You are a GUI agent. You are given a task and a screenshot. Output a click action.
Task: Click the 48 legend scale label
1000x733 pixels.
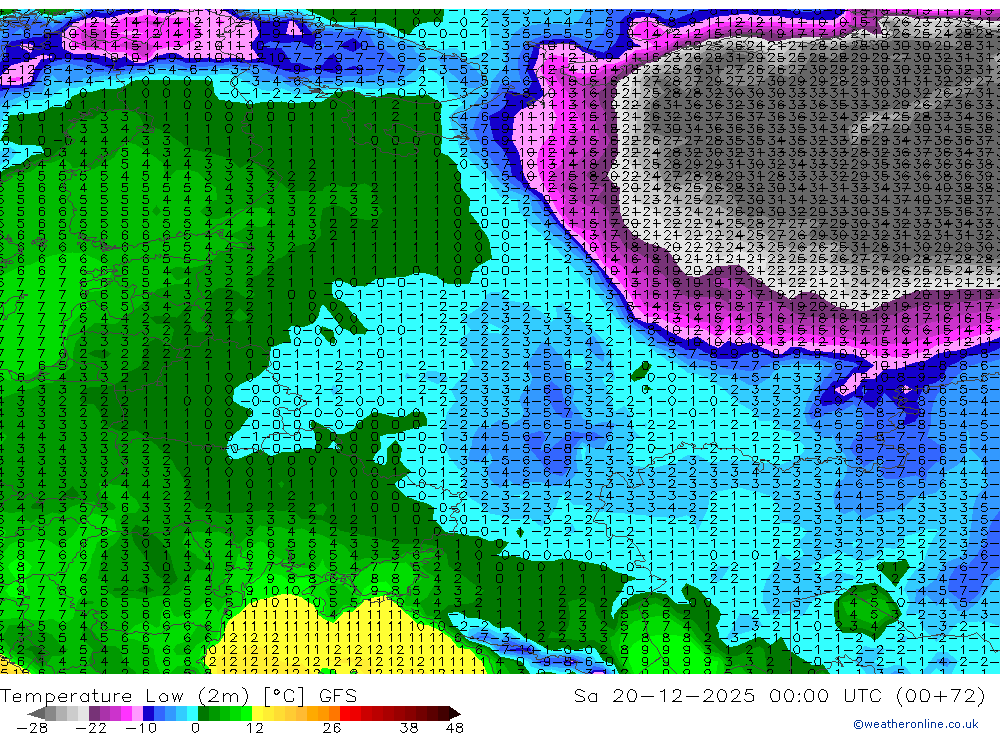coord(455,728)
